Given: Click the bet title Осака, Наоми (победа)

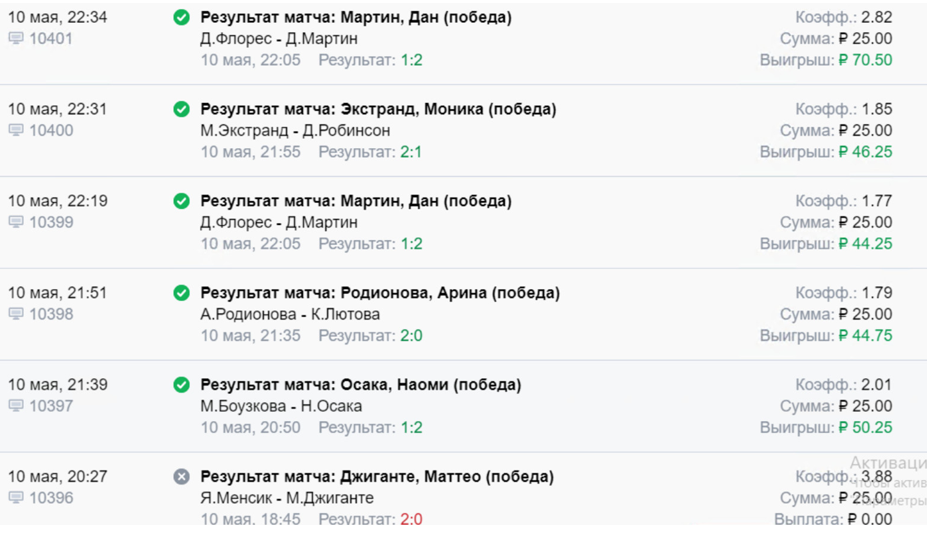Looking at the screenshot, I should click(x=431, y=385).
